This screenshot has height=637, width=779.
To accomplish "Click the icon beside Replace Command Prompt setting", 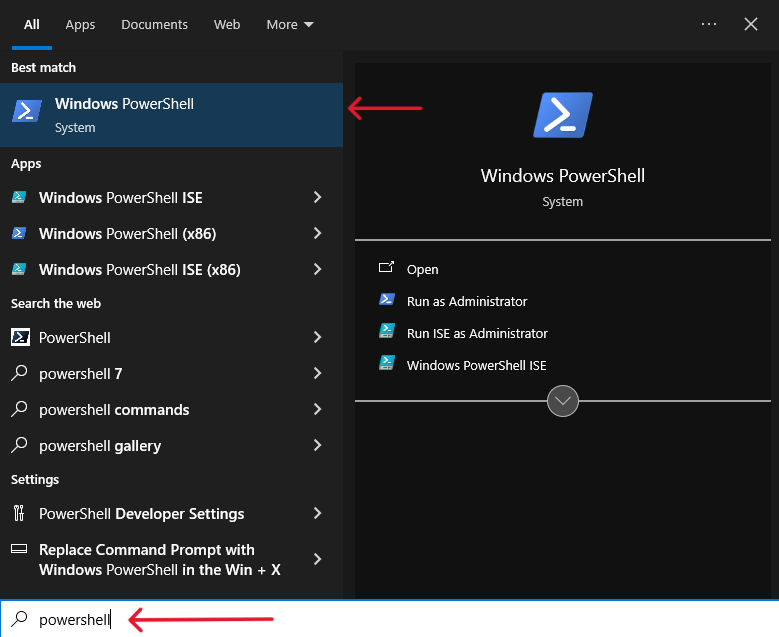I will click(x=19, y=549).
